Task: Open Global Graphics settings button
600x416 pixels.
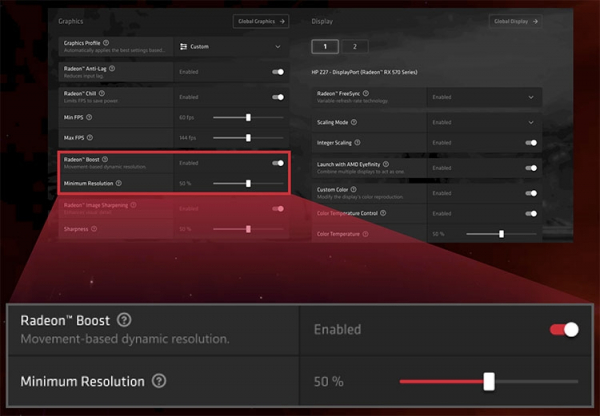Action: (x=261, y=21)
